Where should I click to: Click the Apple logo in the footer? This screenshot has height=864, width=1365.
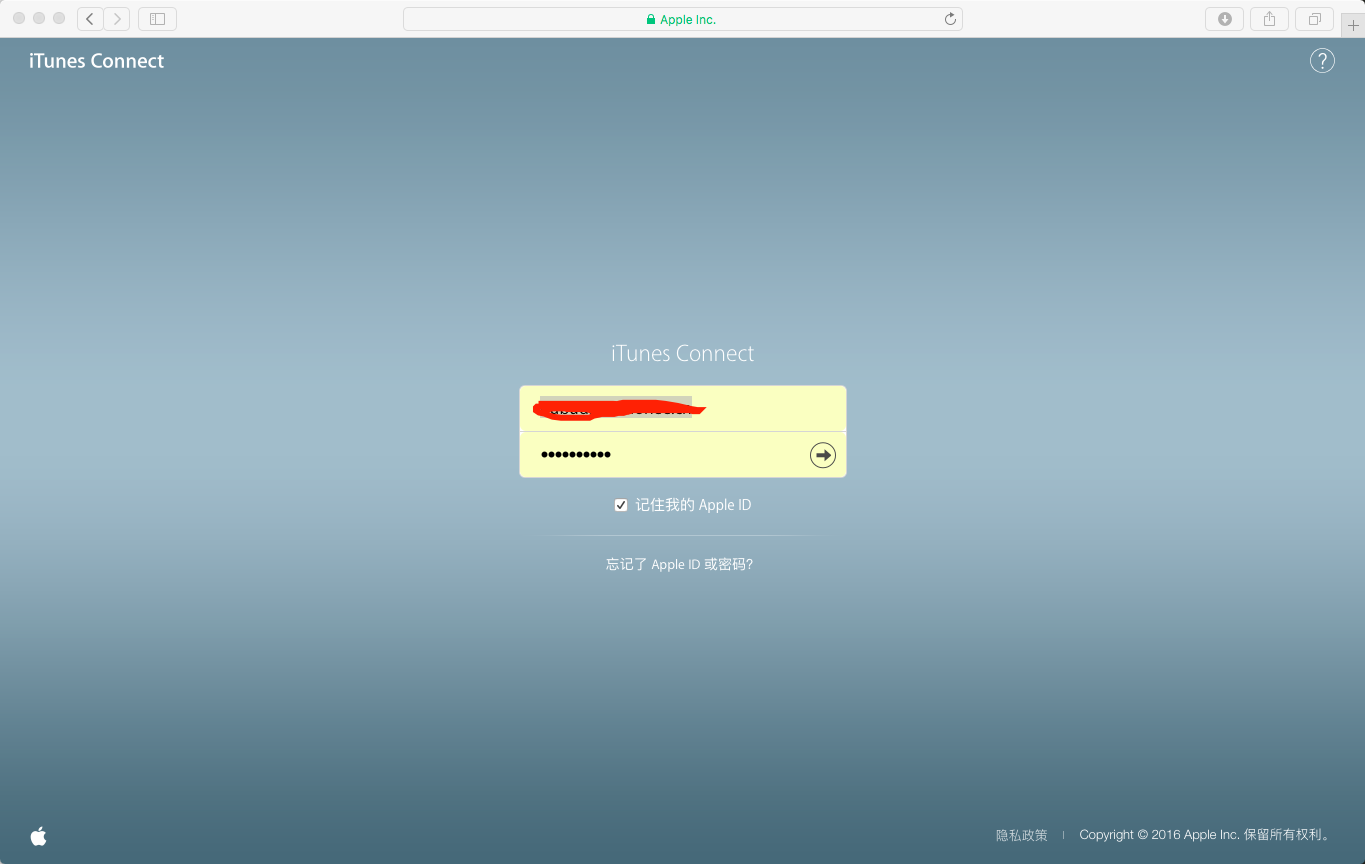[x=39, y=836]
